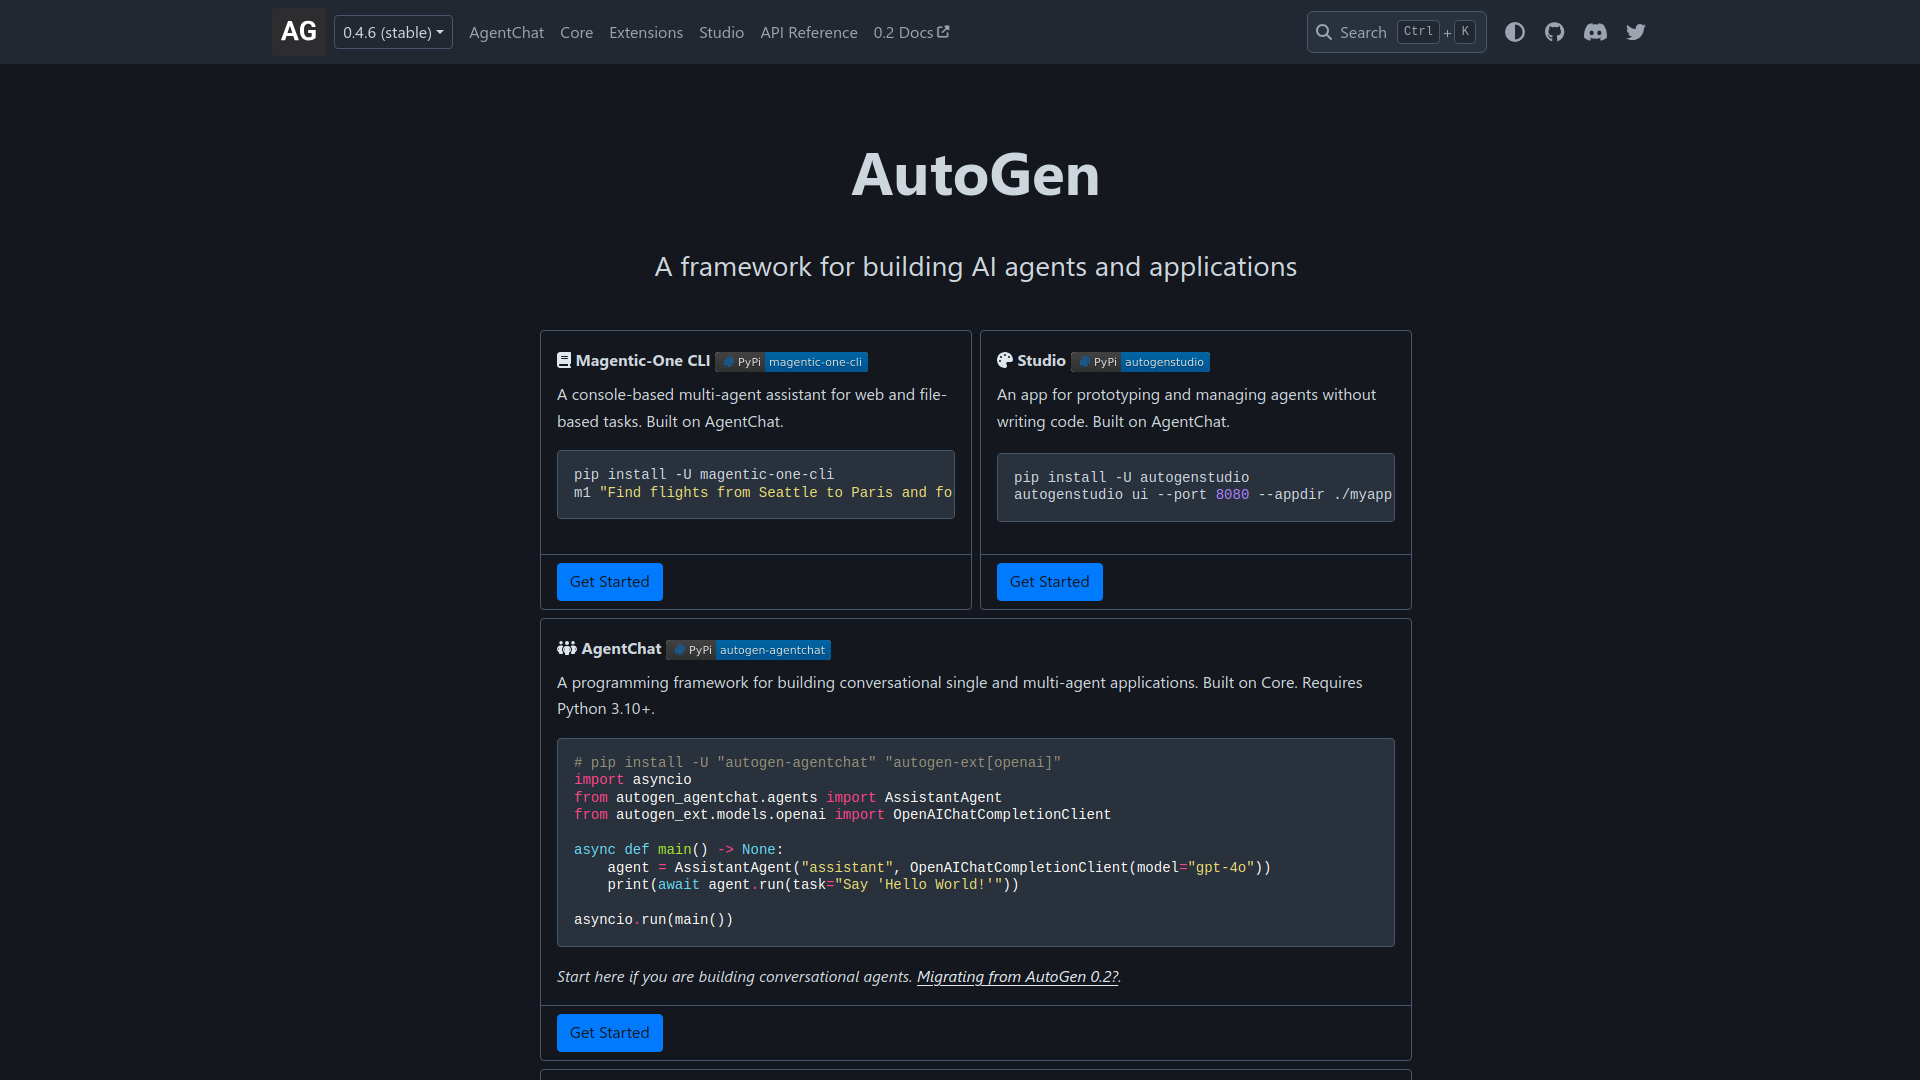Click the AutoGen main heading
The width and height of the screenshot is (1920, 1080).
[x=976, y=175]
